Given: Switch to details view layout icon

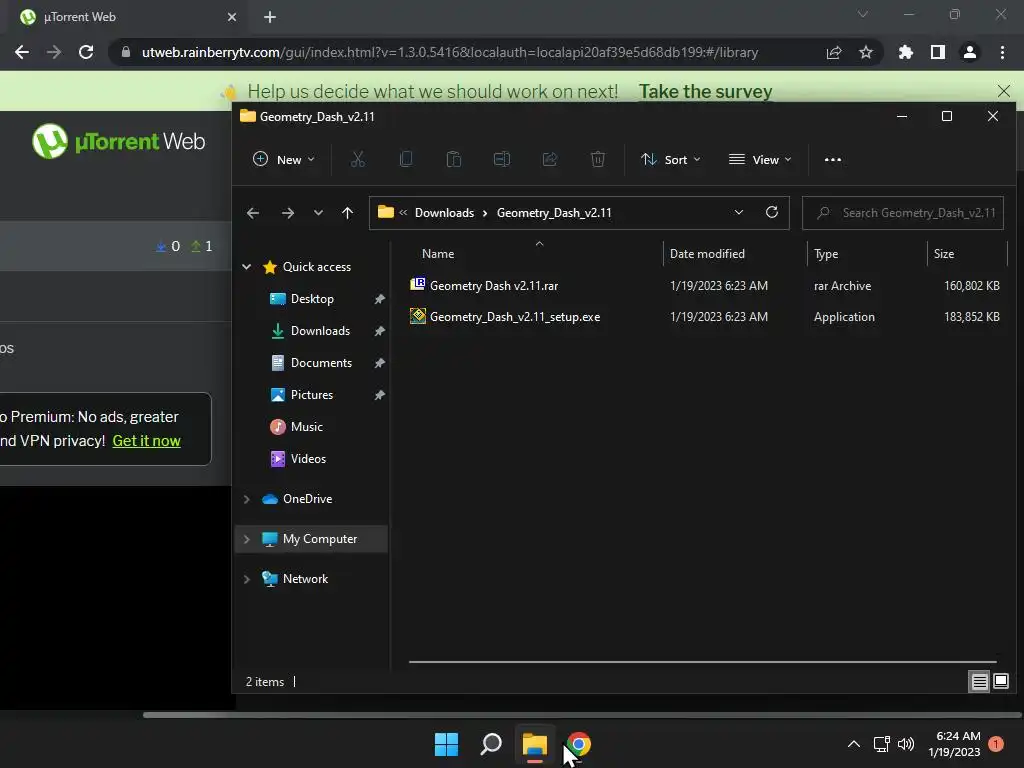Looking at the screenshot, I should (980, 682).
